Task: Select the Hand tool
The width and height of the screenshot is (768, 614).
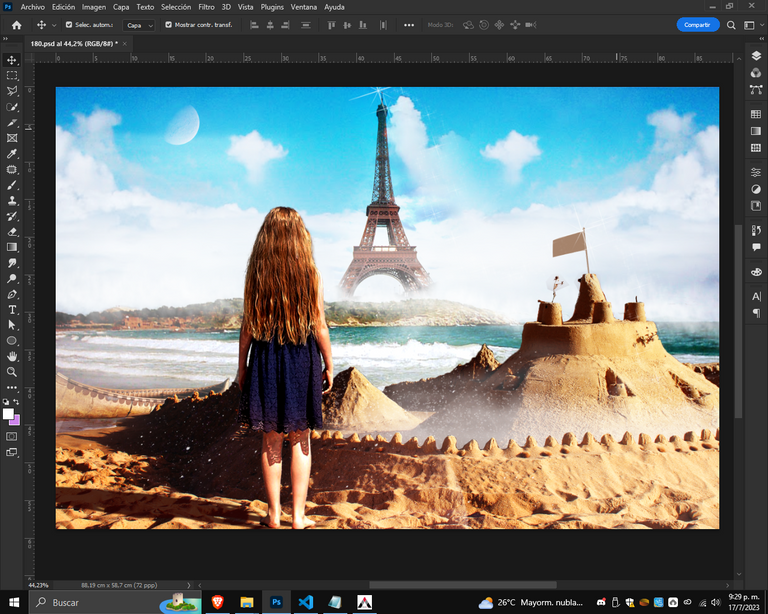Action: [12, 356]
